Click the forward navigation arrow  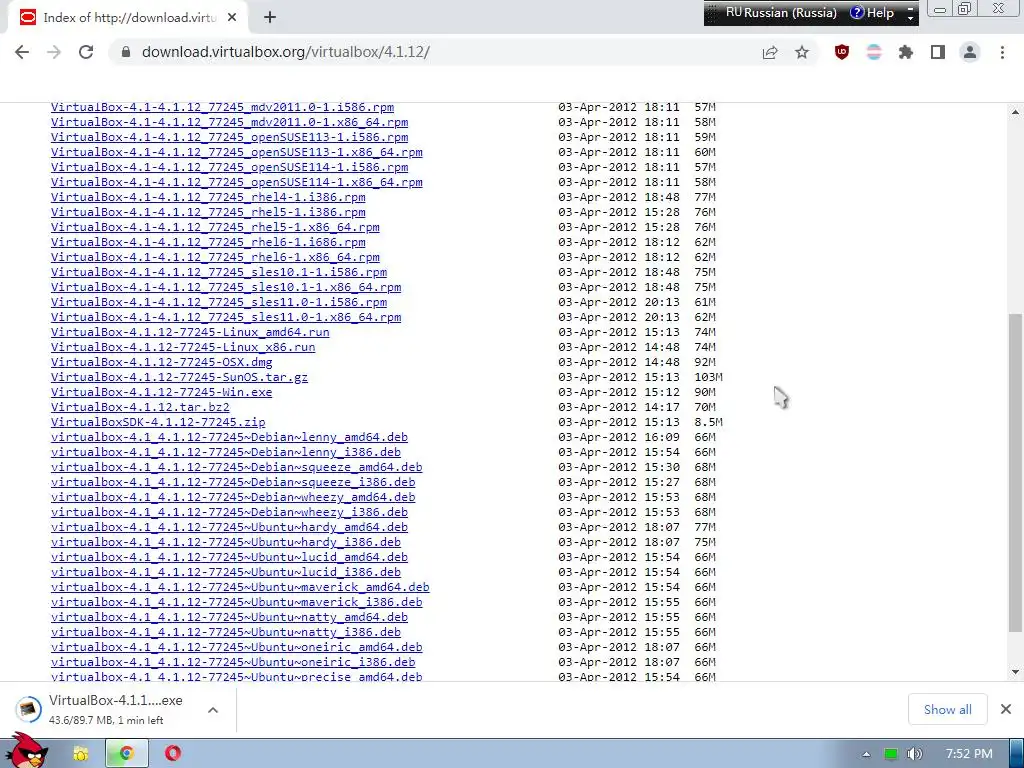click(54, 52)
